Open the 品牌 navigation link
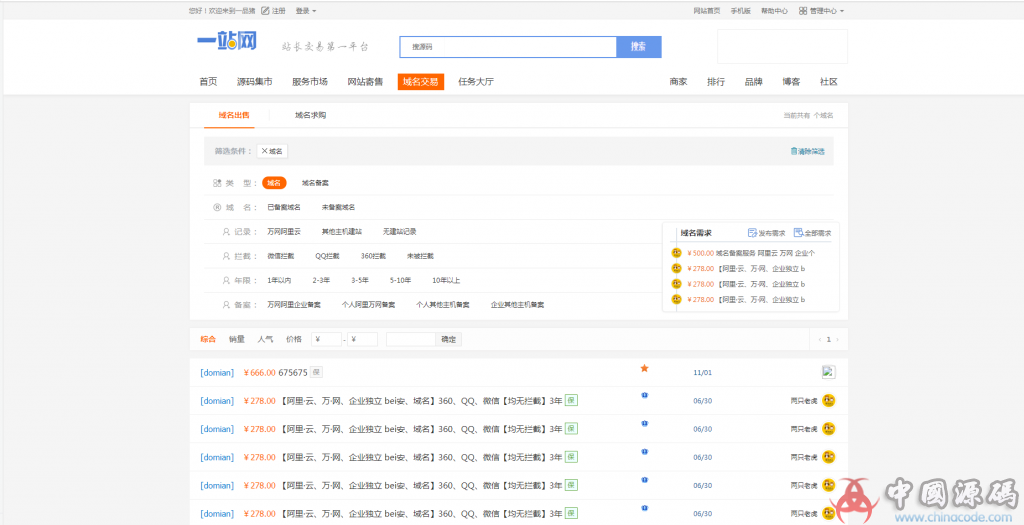This screenshot has width=1024, height=525. 754,82
